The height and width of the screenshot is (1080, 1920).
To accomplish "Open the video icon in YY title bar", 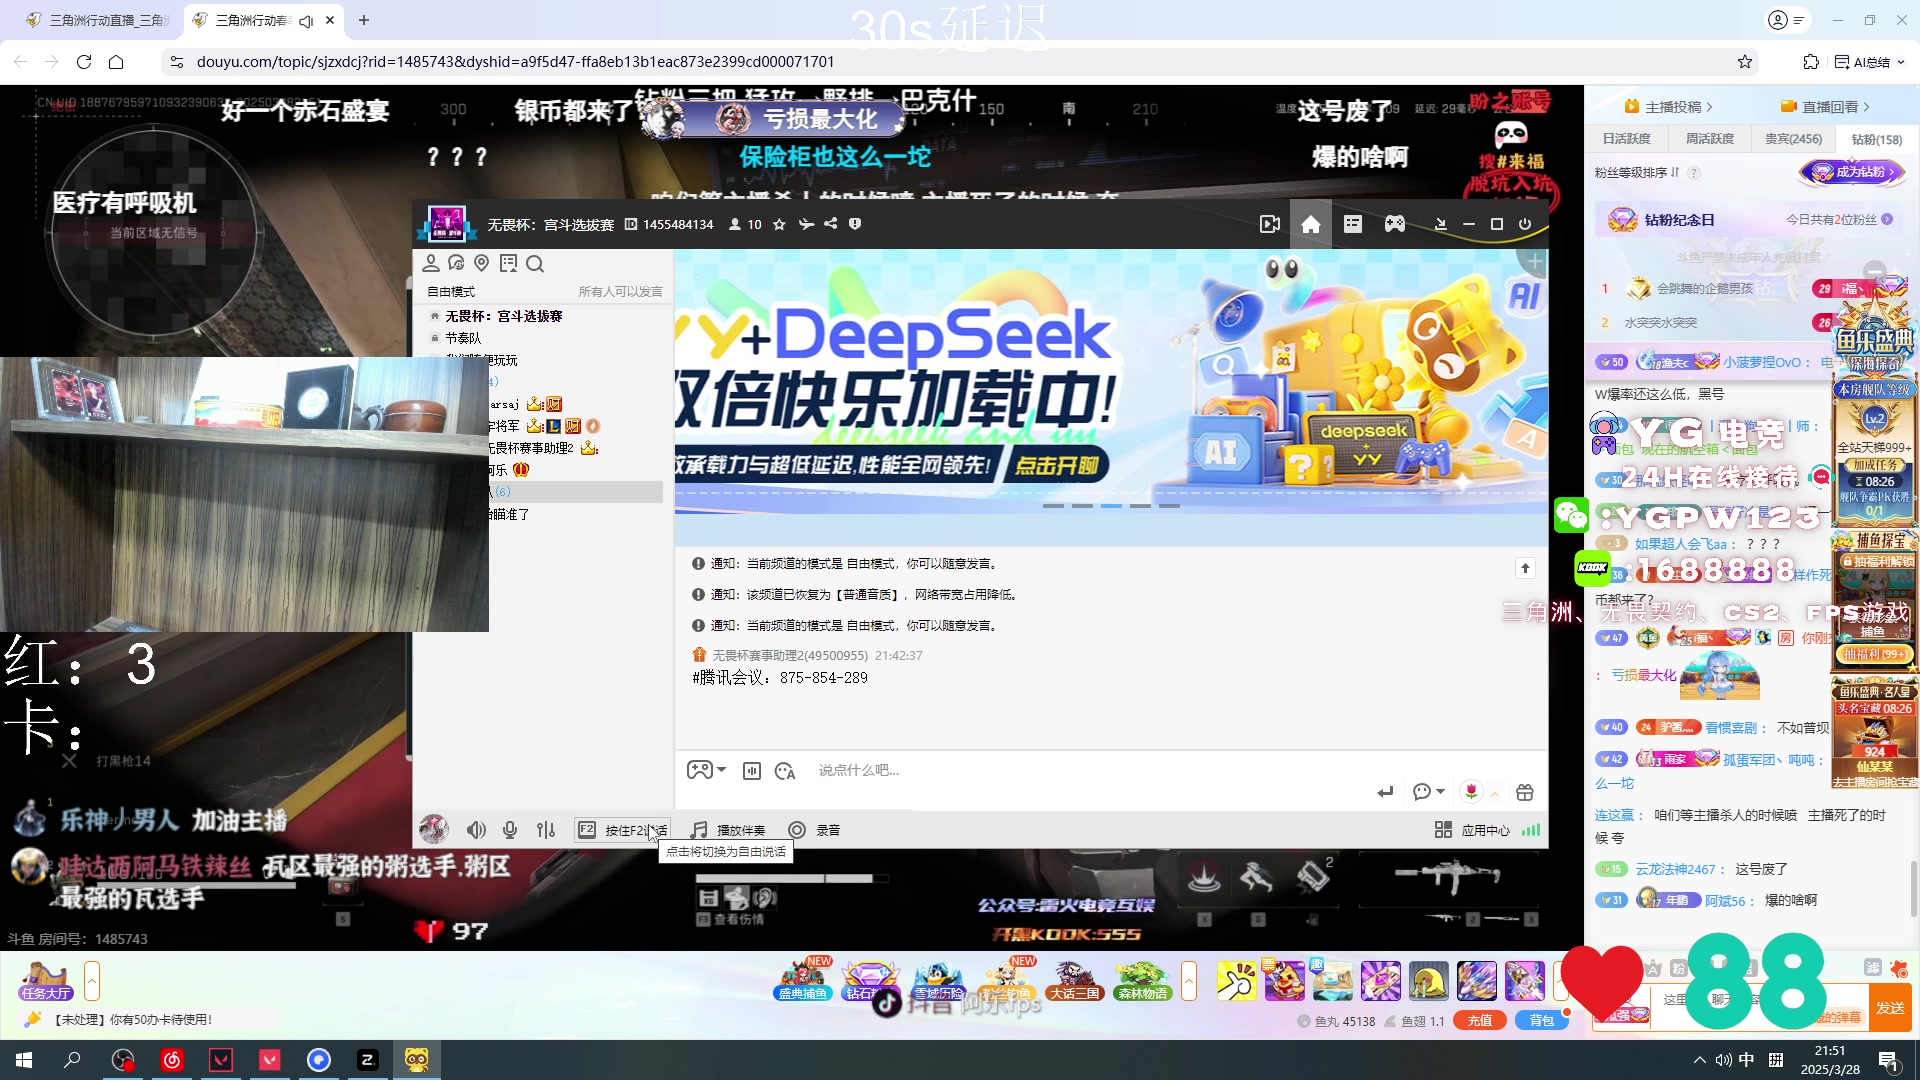I will [1270, 224].
